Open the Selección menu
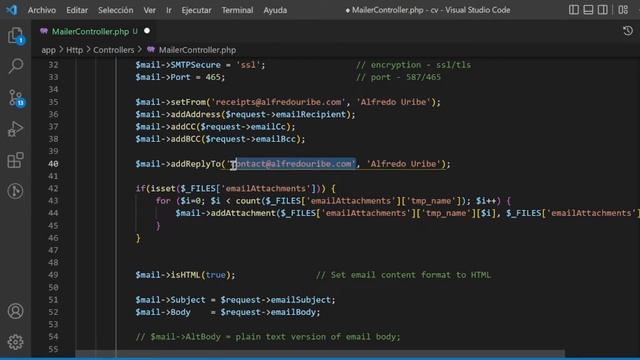640x360 pixels. click(116, 10)
